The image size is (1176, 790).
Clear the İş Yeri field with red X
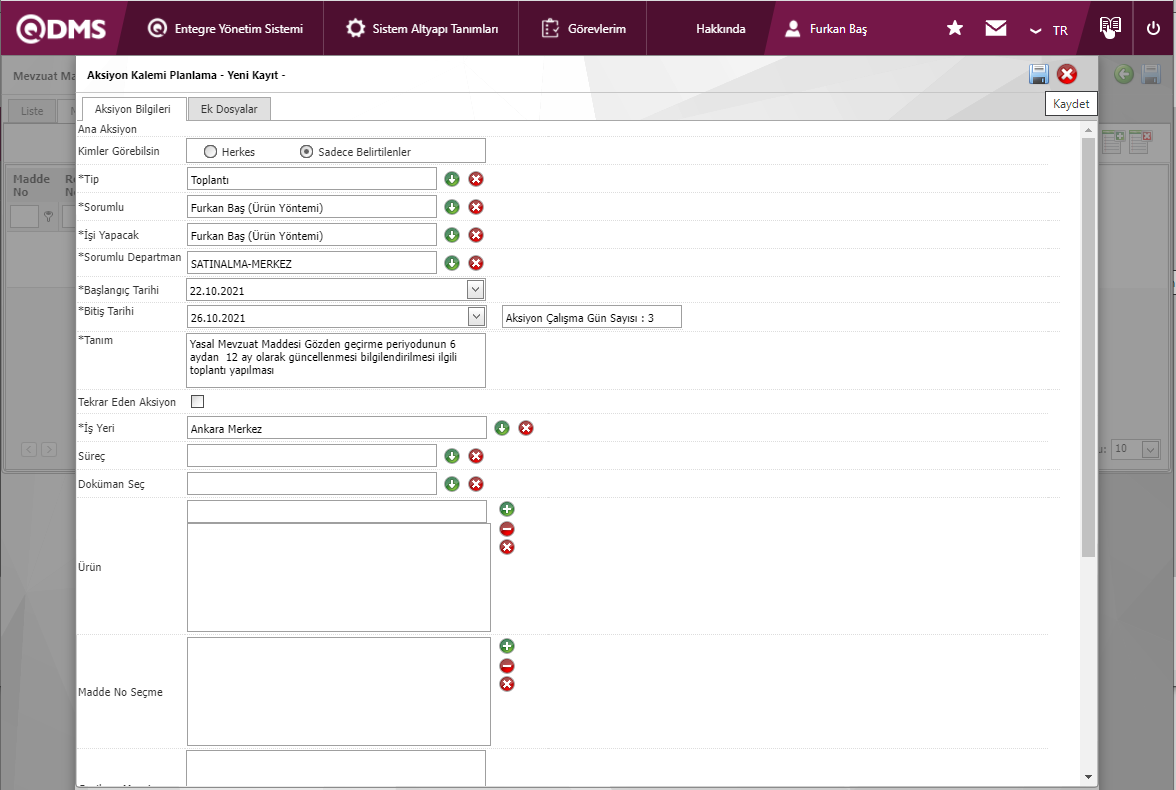coord(526,428)
